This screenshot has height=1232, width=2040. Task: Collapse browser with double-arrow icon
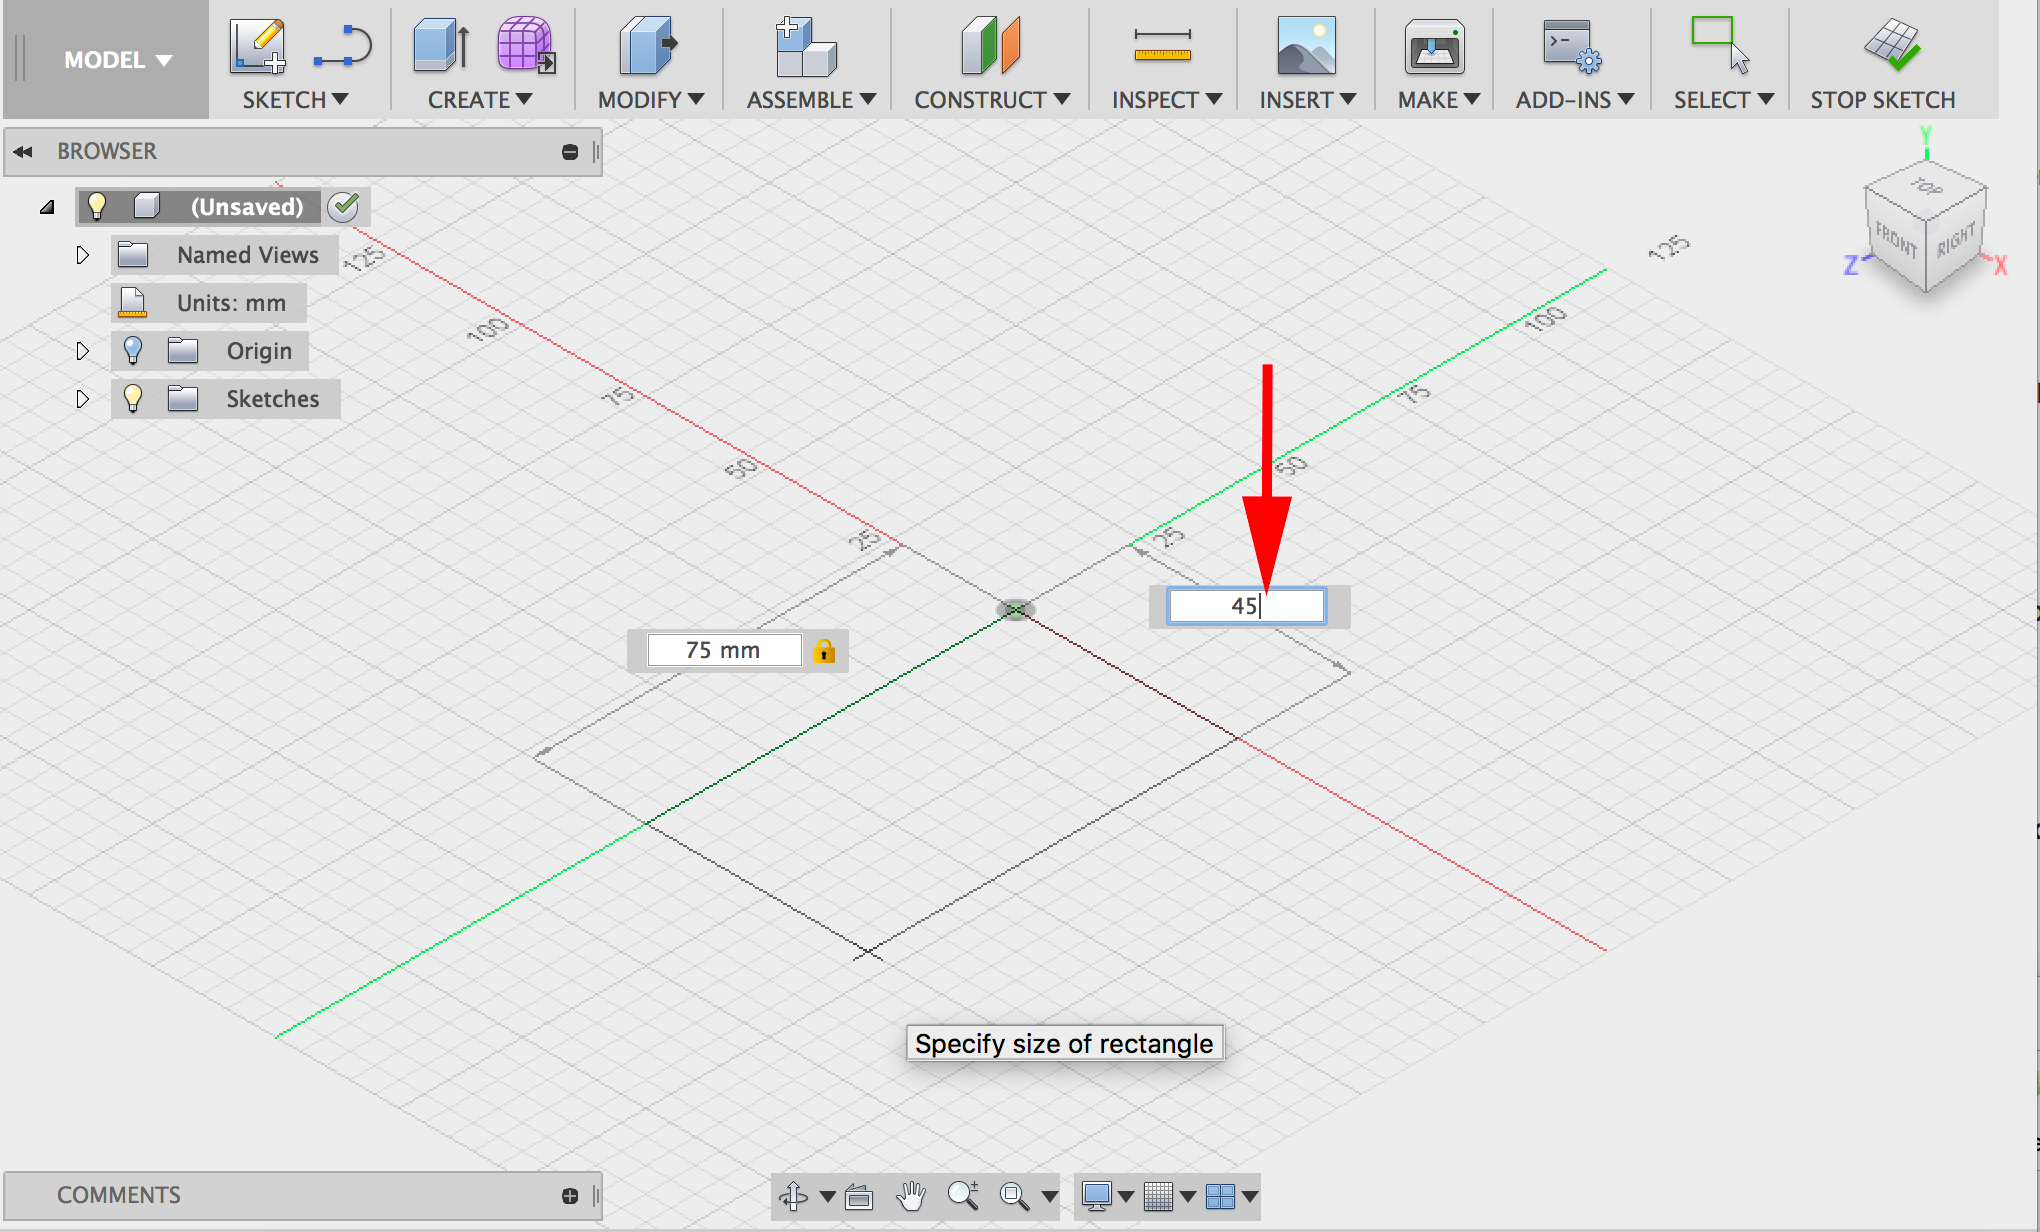23,152
